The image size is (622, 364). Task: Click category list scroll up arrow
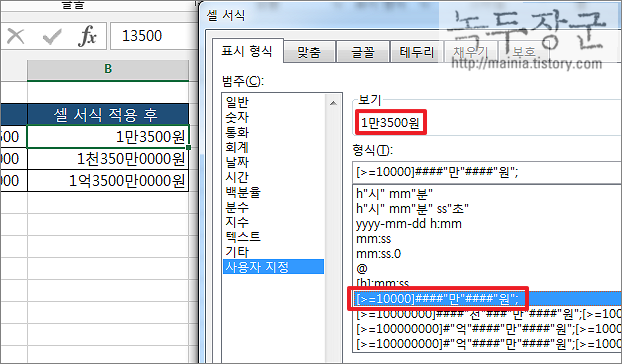[333, 103]
